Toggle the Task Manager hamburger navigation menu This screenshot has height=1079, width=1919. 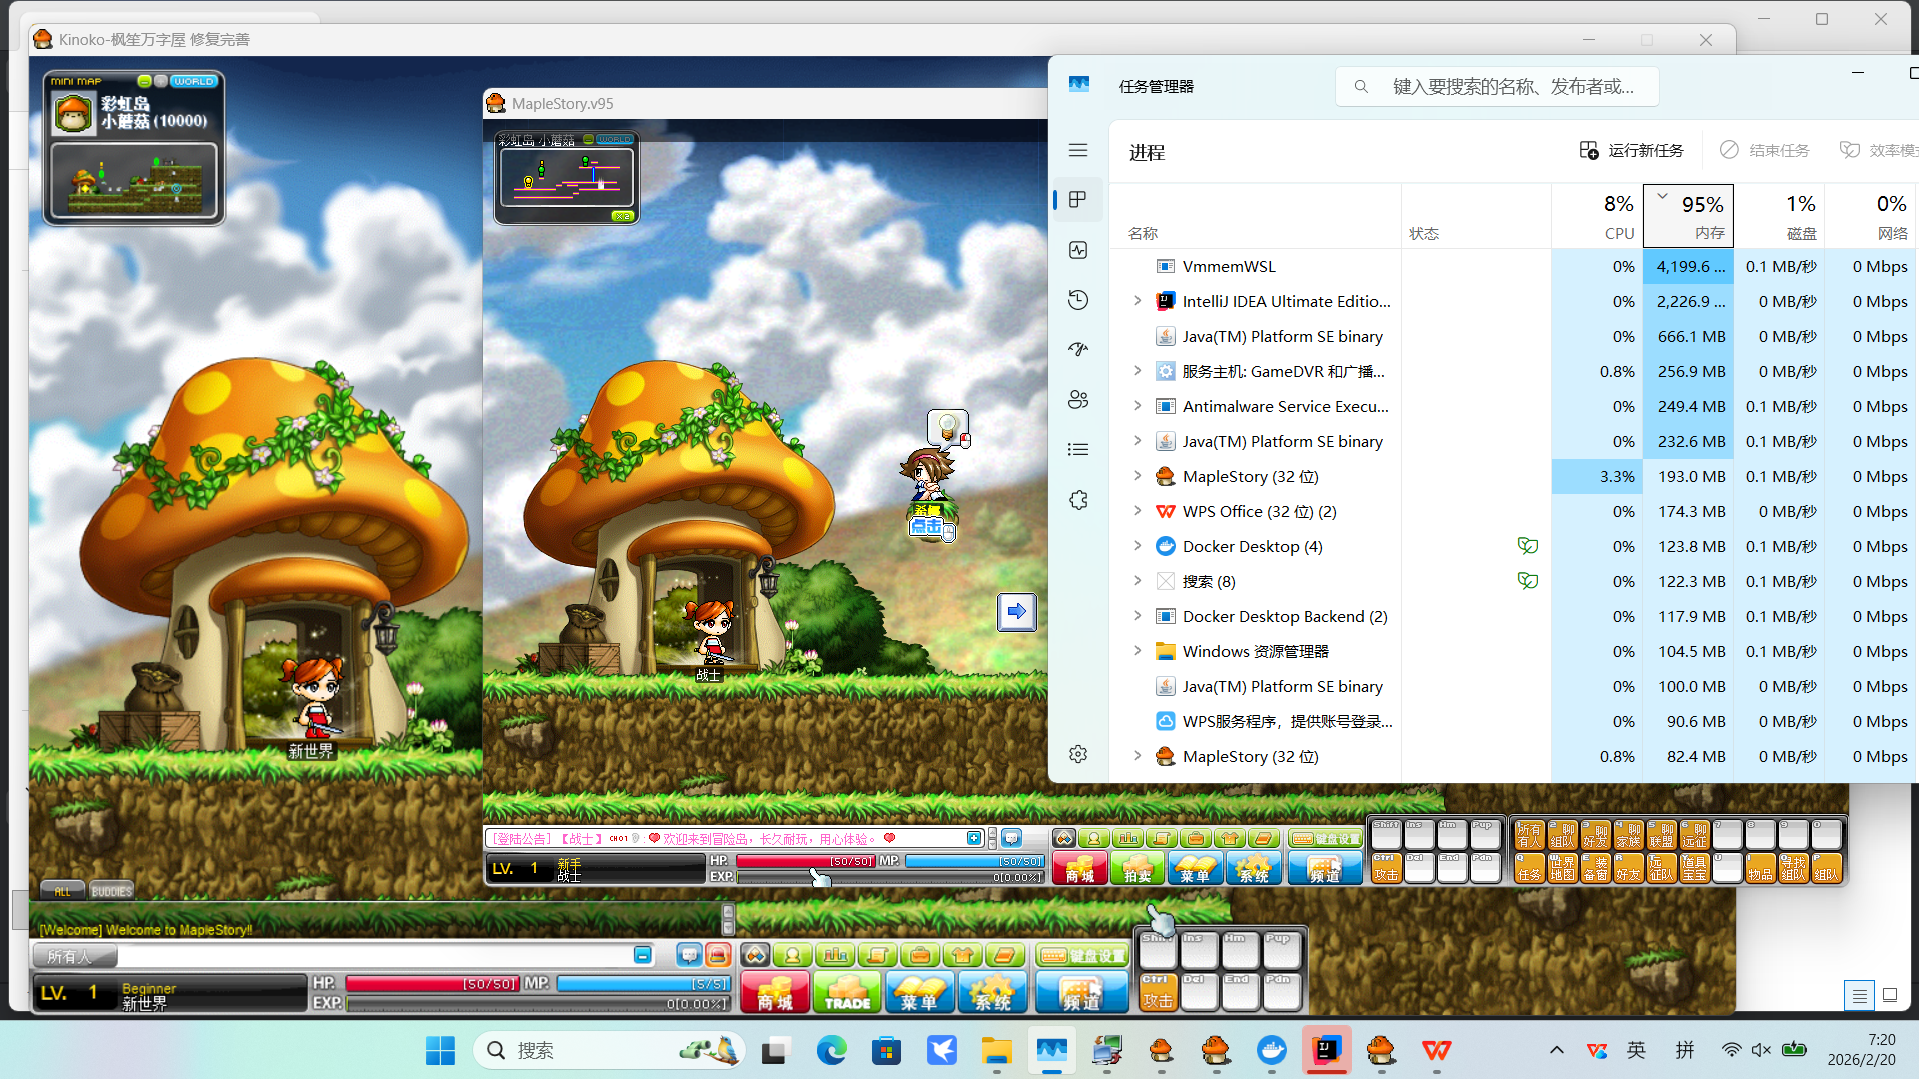point(1078,150)
